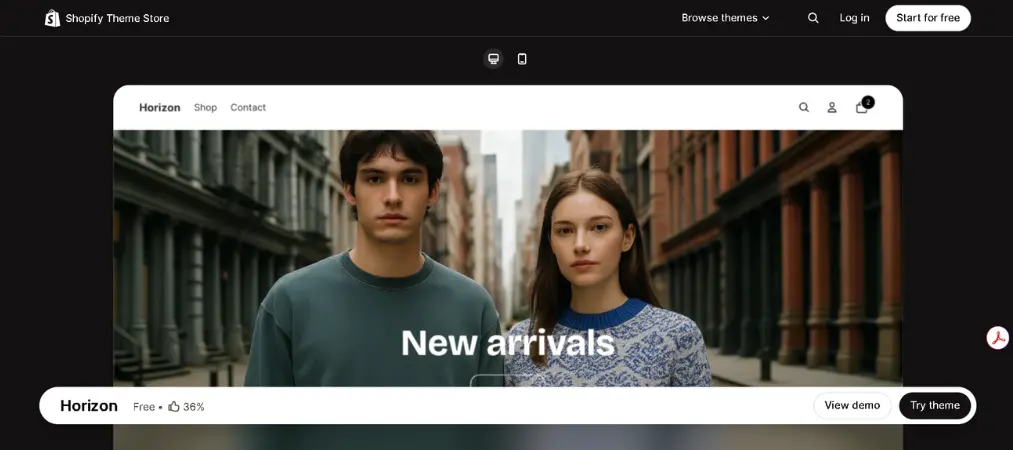Click the red Adobe Acrobat extension icon
This screenshot has height=450, width=1013.
click(998, 338)
